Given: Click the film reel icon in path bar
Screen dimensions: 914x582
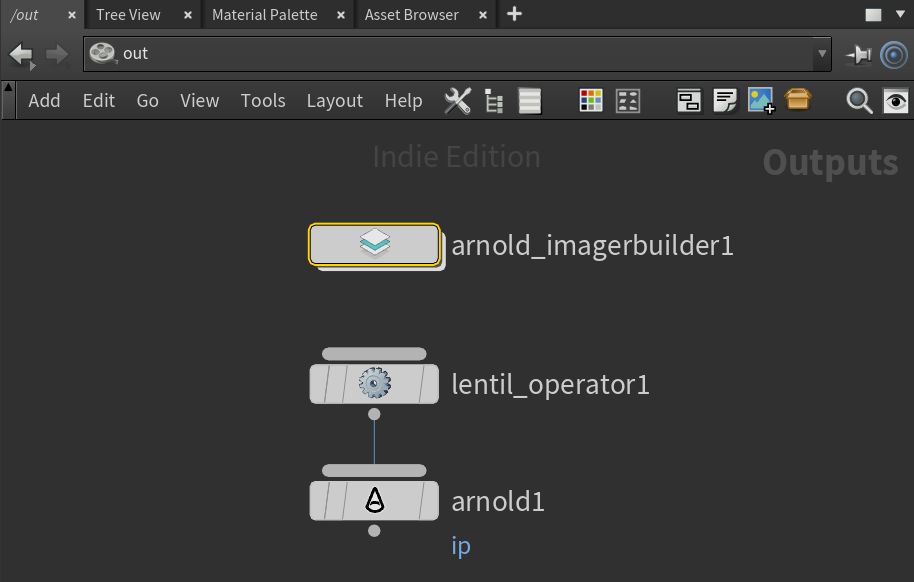Looking at the screenshot, I should pyautogui.click(x=103, y=54).
